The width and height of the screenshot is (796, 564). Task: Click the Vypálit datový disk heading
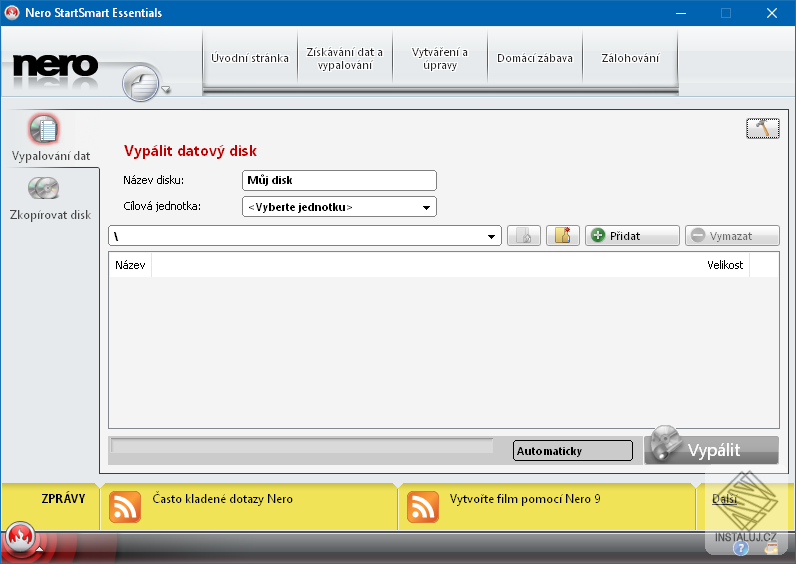coord(190,151)
